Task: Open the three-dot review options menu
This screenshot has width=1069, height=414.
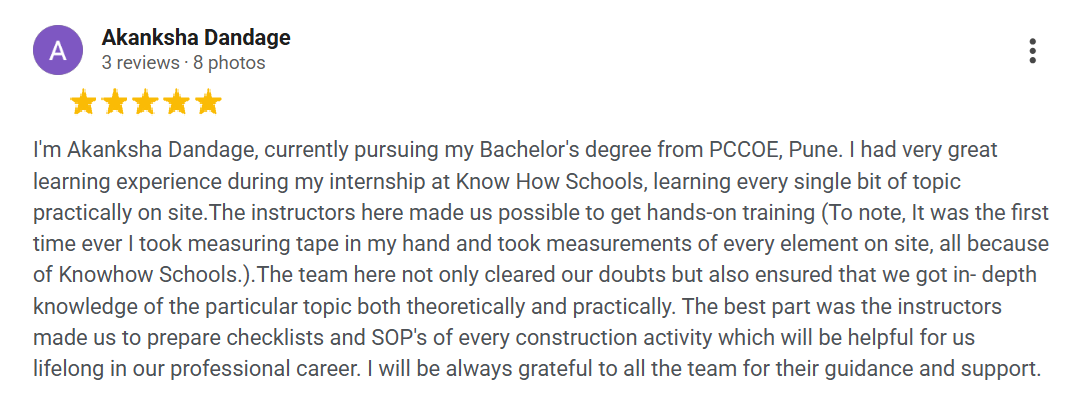Action: (1032, 51)
